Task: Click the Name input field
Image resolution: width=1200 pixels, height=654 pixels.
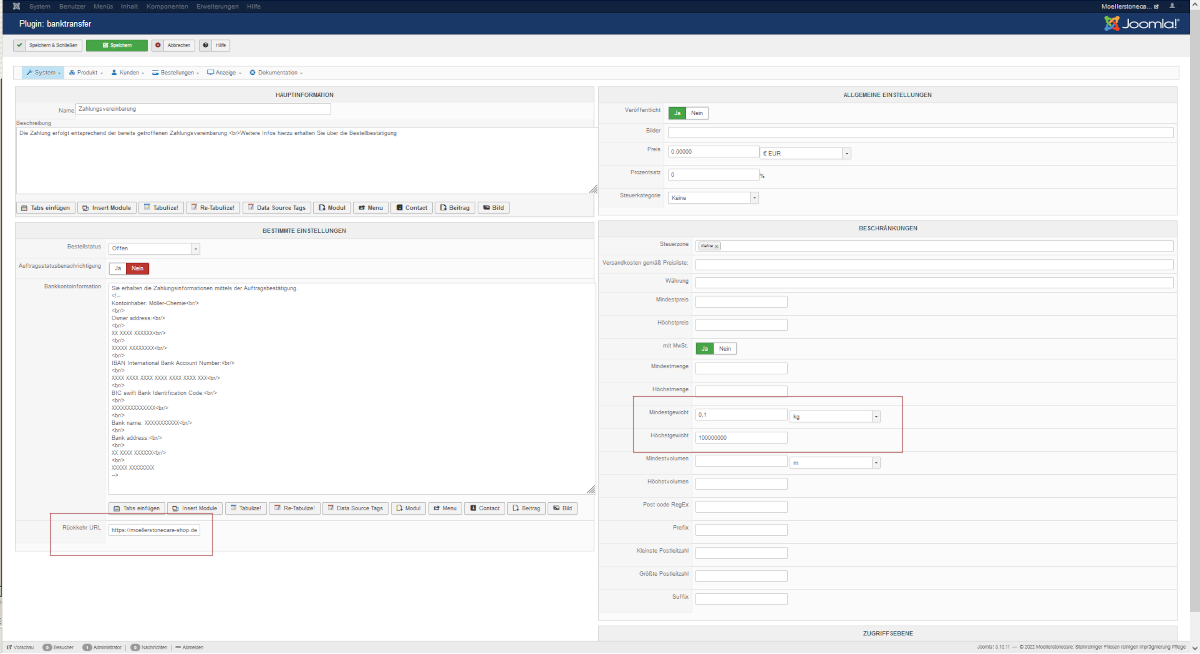Action: point(203,109)
